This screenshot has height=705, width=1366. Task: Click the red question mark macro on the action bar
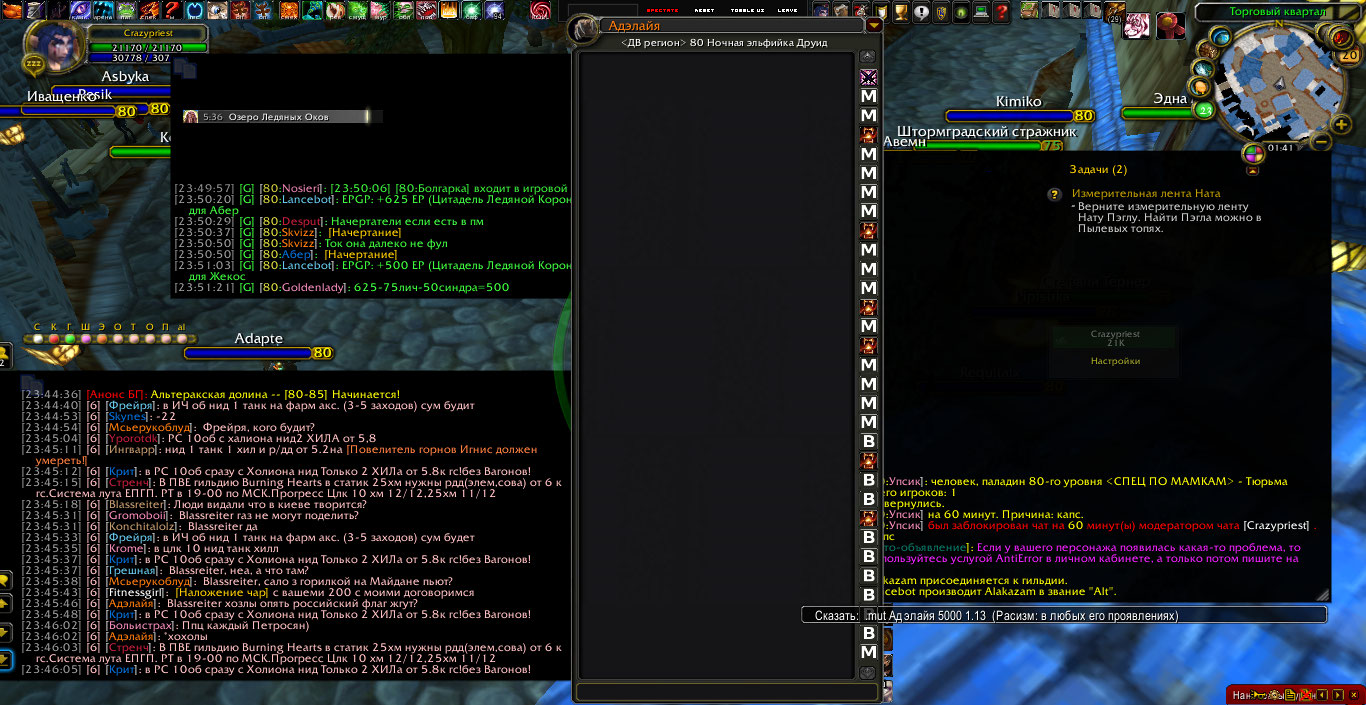click(x=172, y=11)
